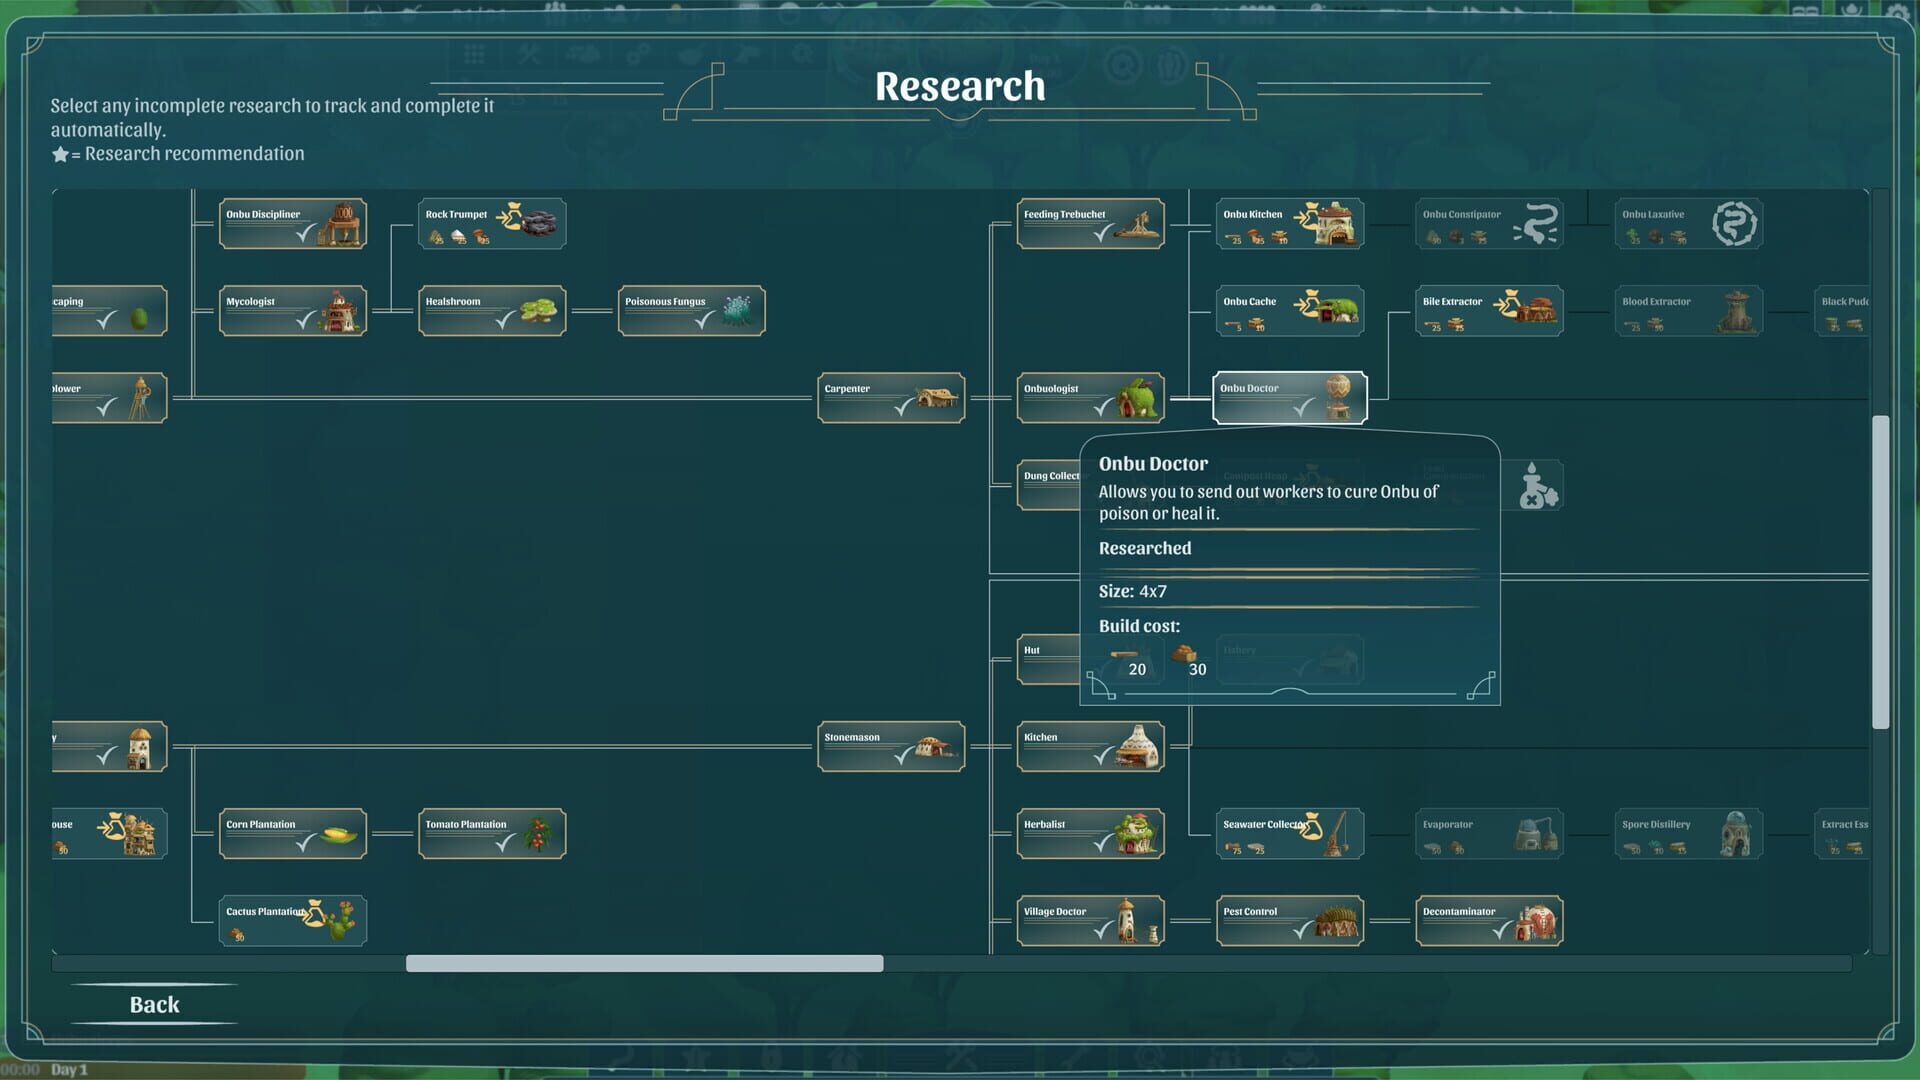Select the Onbuologist research icon
The image size is (1920, 1080).
click(x=1090, y=397)
